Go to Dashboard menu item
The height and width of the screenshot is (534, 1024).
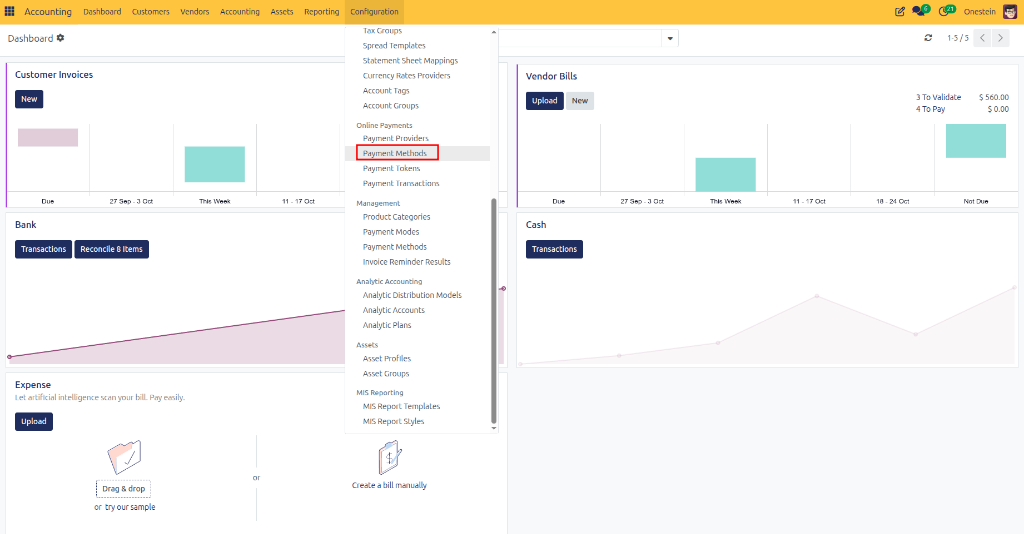pyautogui.click(x=102, y=12)
